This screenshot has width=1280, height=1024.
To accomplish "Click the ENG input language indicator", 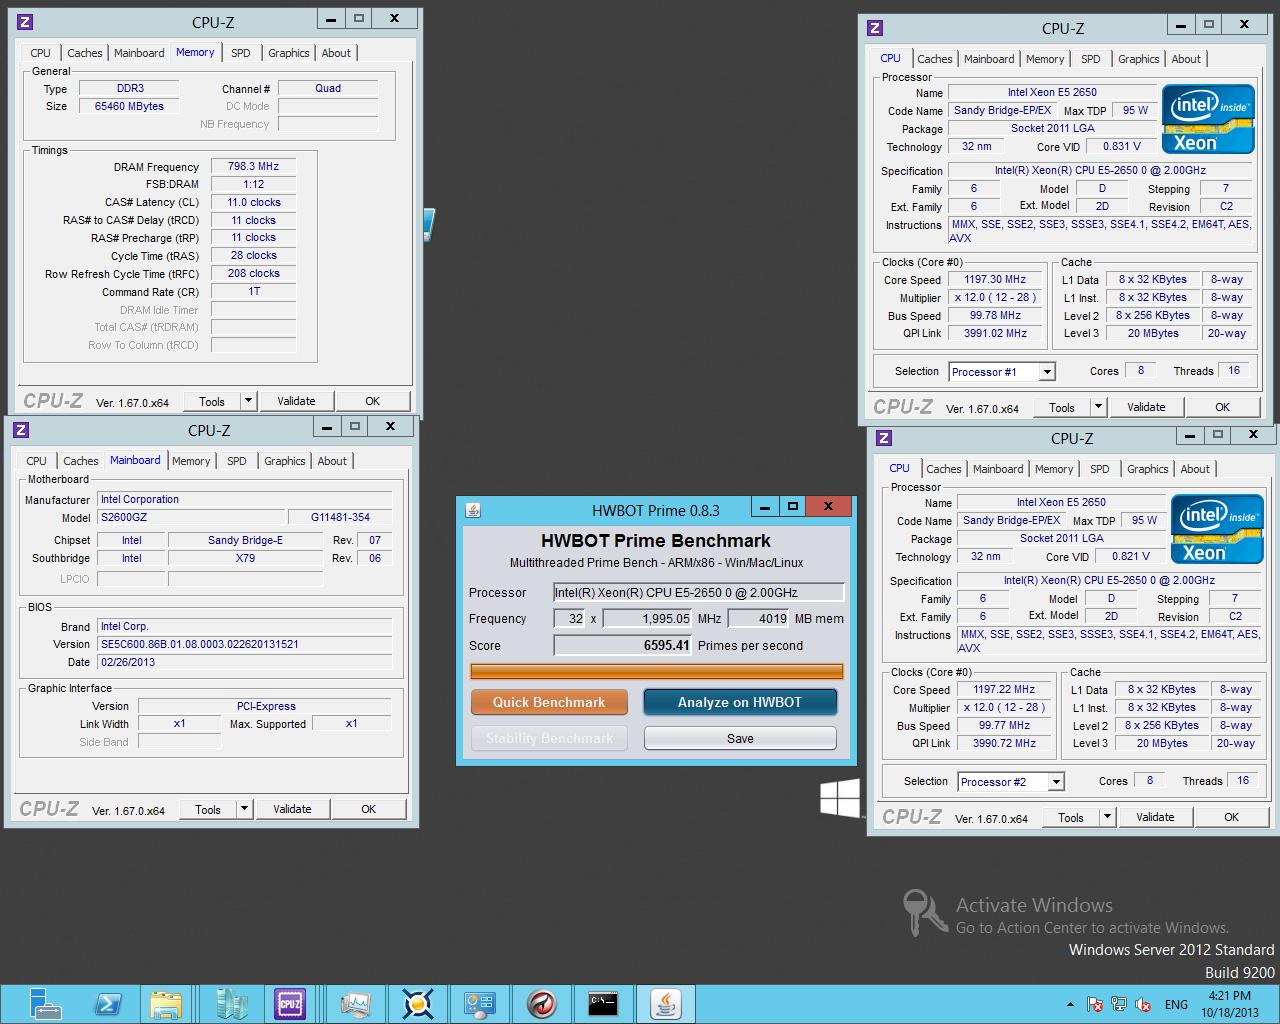I will tap(1176, 1004).
